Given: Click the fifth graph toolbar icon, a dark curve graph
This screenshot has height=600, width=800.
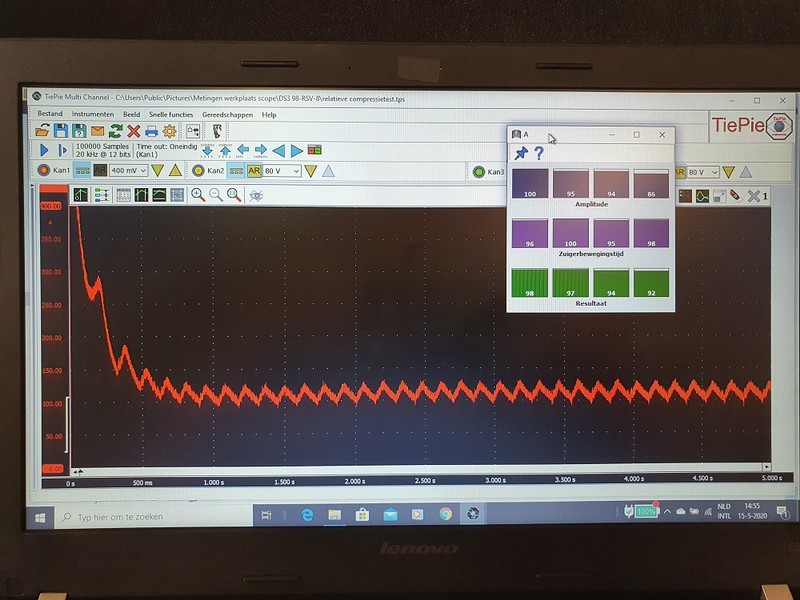Looking at the screenshot, I should [159, 195].
